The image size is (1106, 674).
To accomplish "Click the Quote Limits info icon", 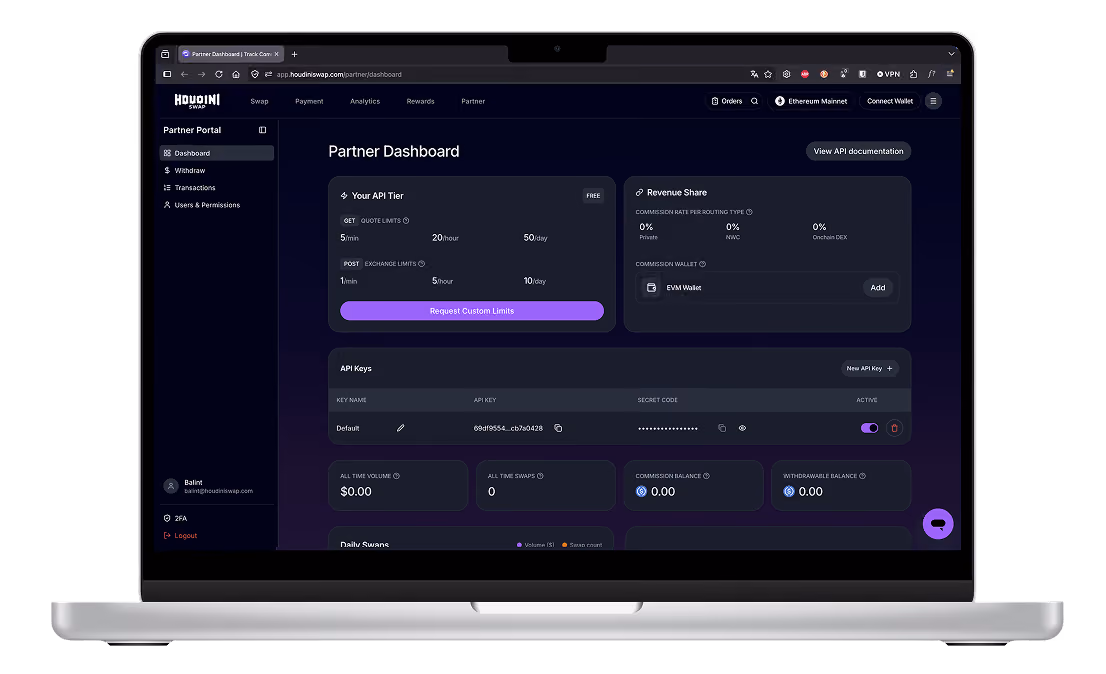I will coord(406,221).
